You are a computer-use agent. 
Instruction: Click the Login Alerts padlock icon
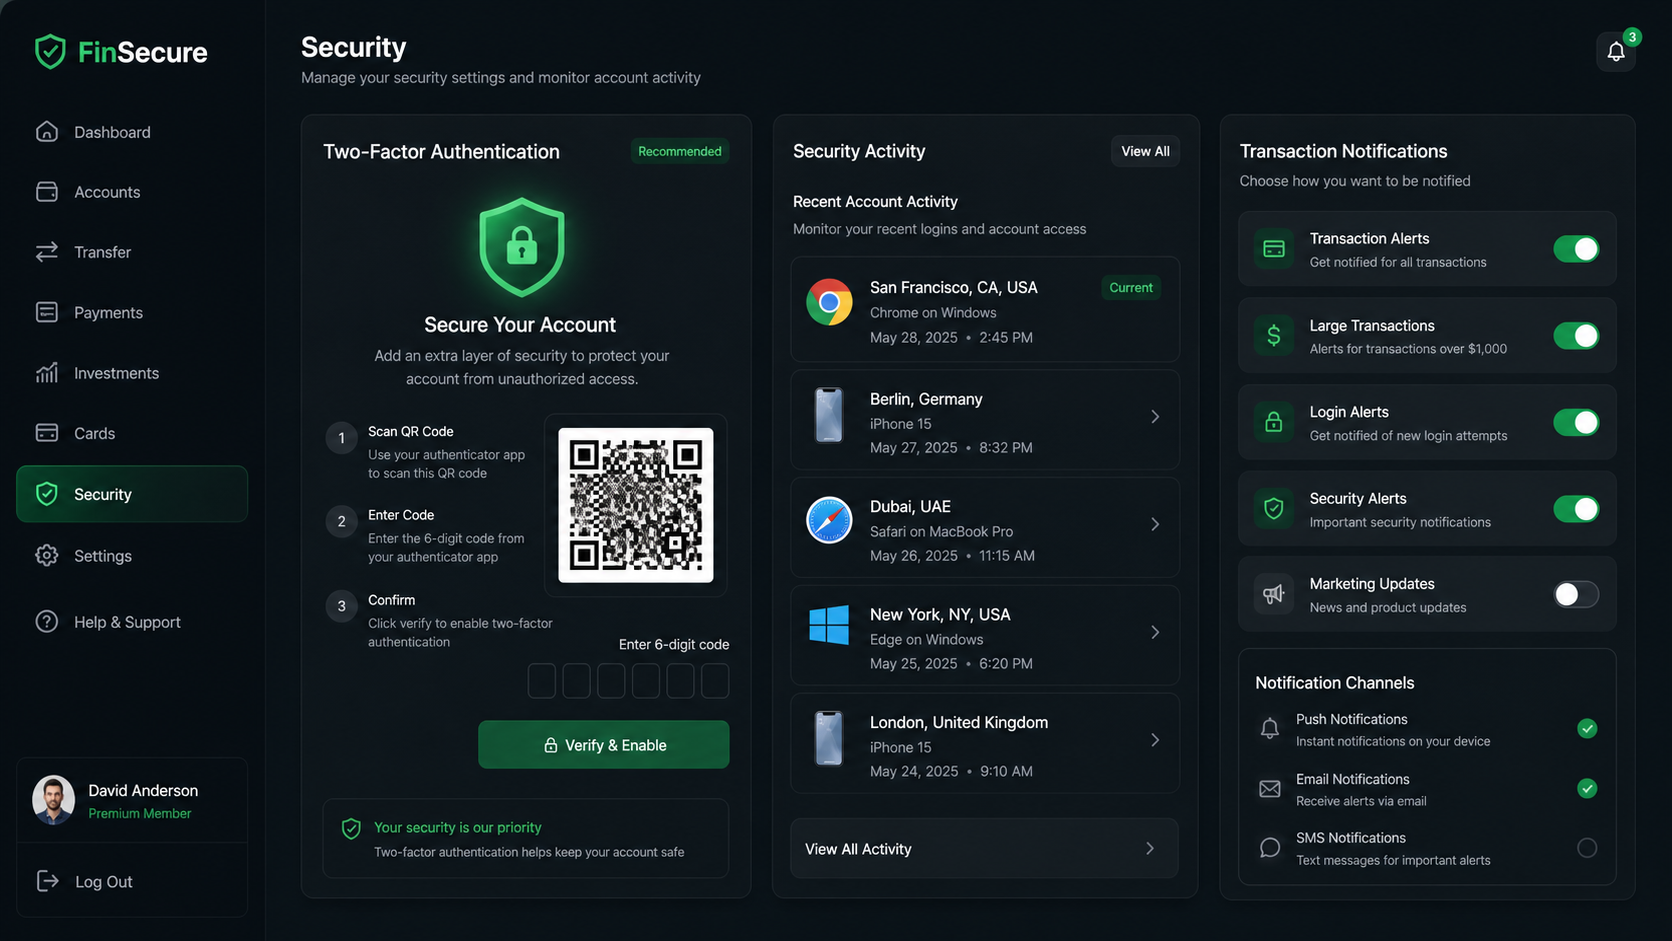click(x=1274, y=422)
